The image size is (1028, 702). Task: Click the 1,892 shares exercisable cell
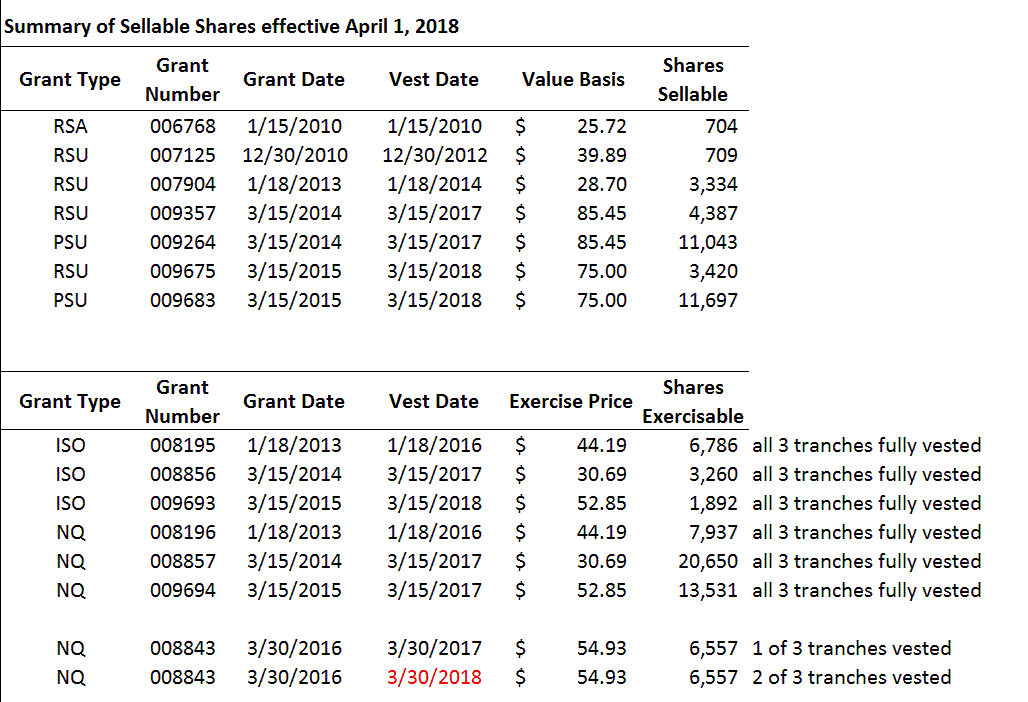(713, 503)
